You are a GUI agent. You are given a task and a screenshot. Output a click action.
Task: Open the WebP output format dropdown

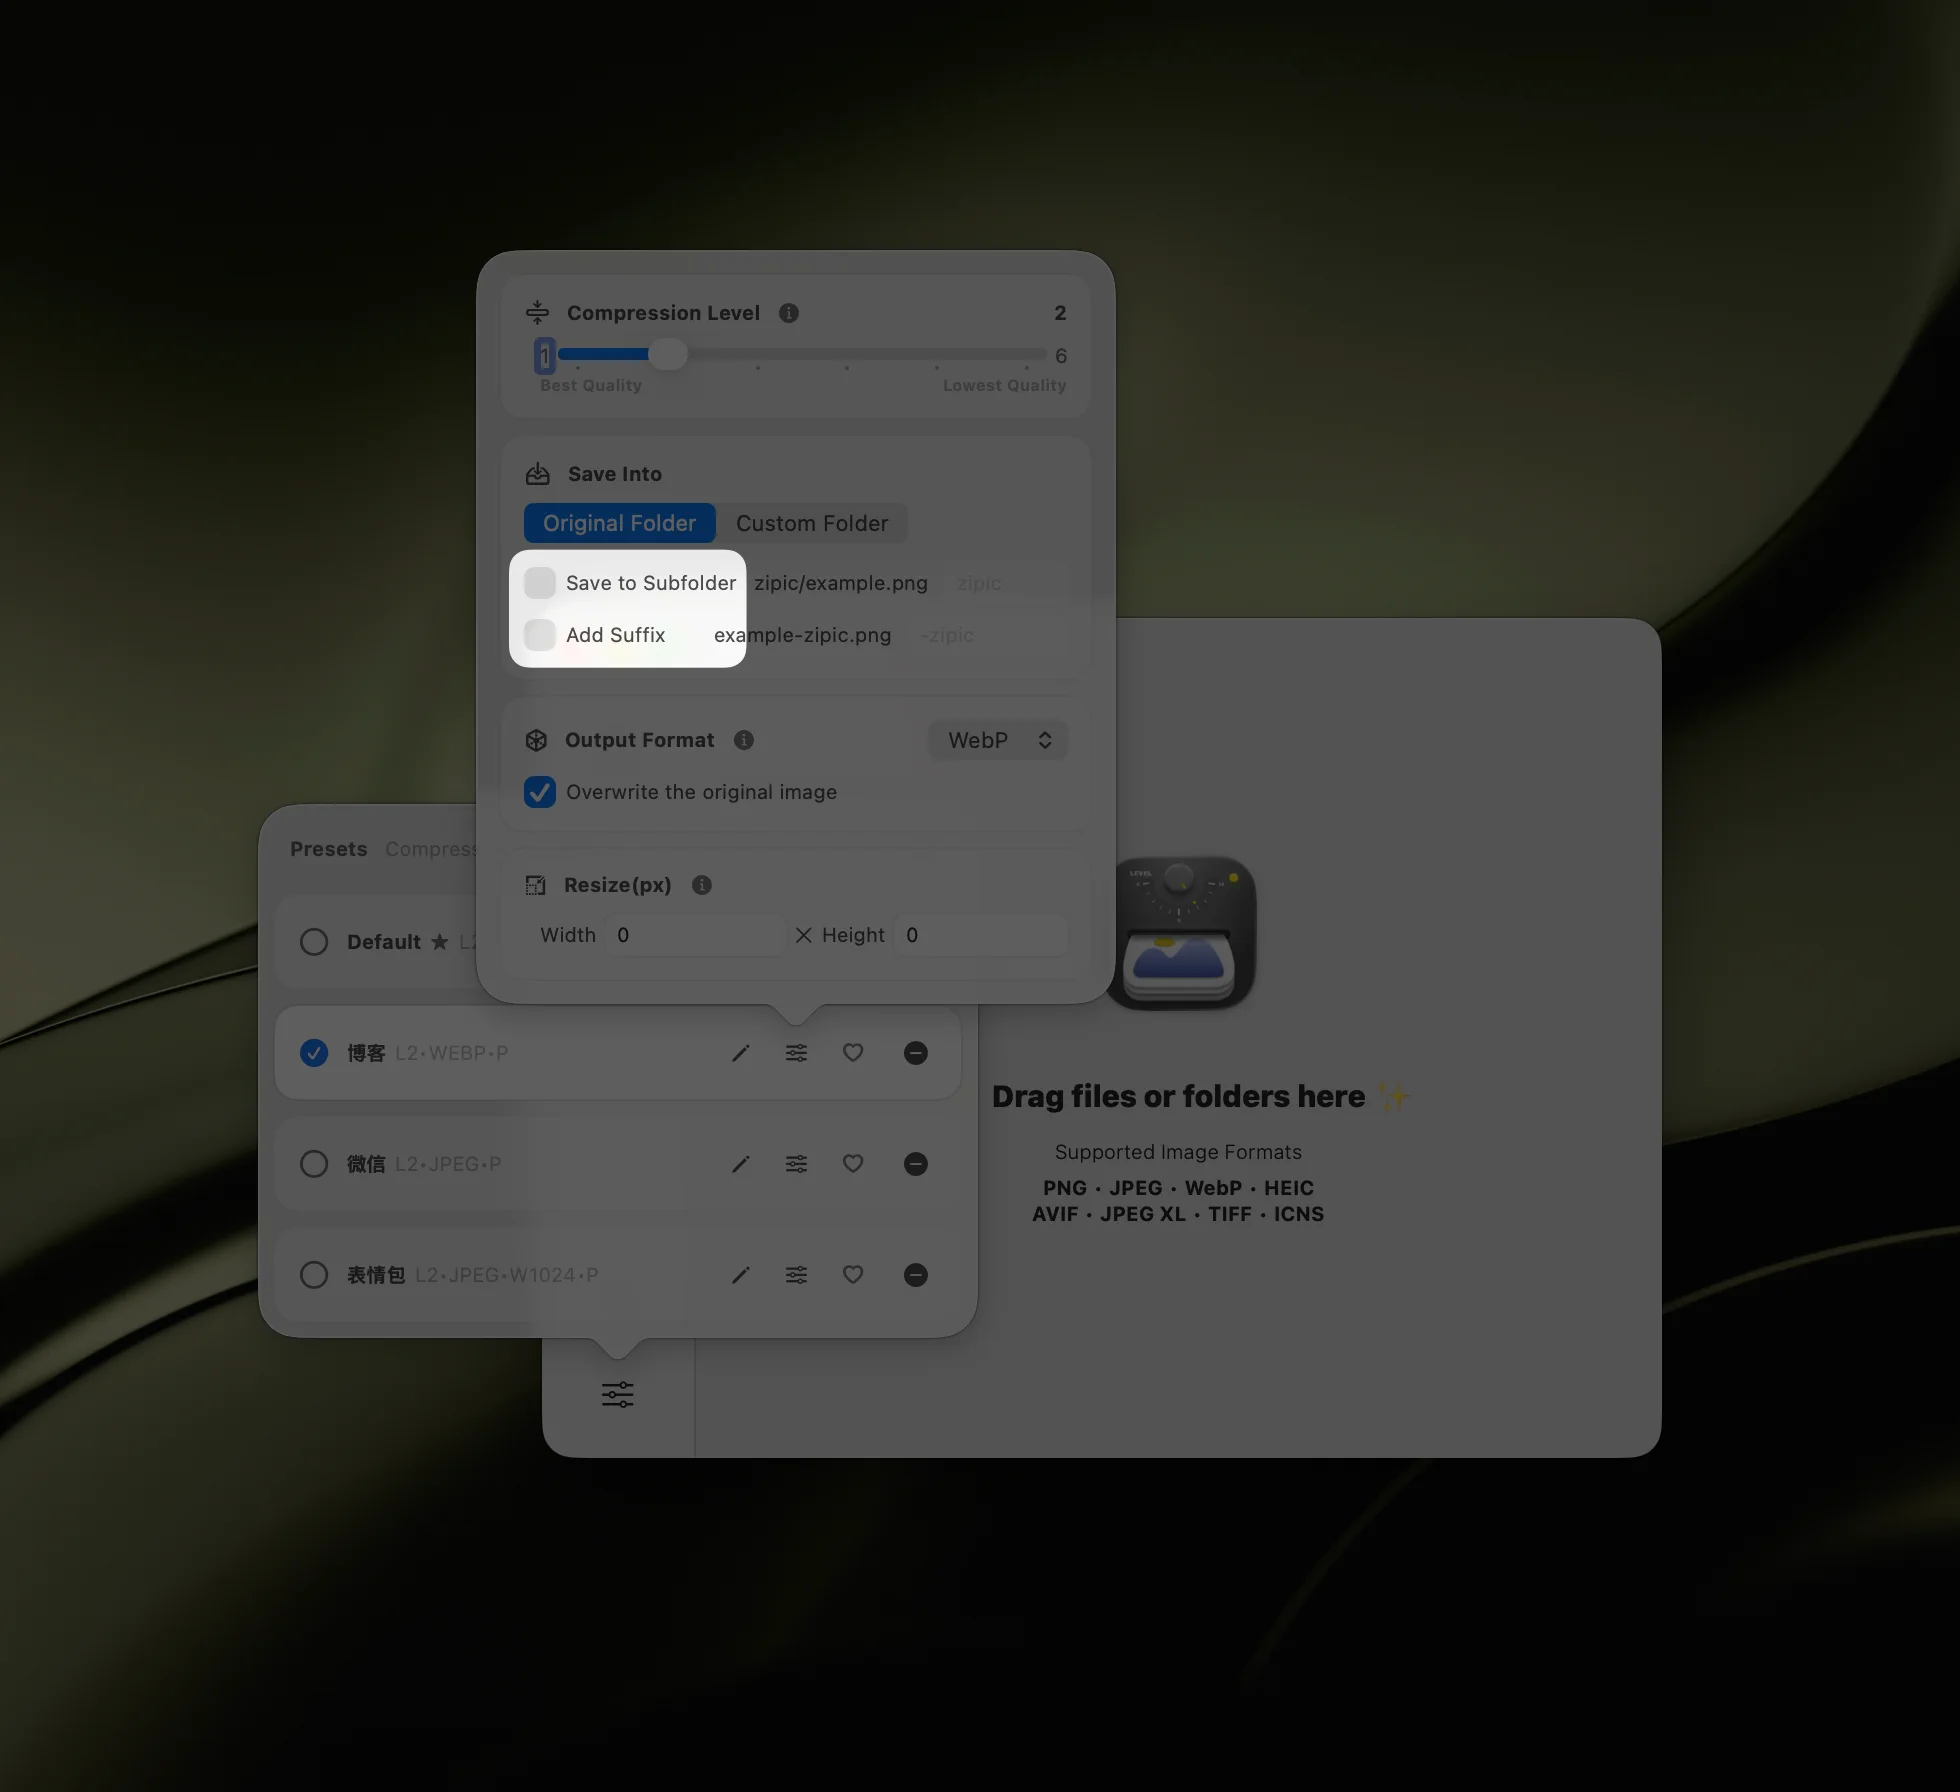pos(998,740)
